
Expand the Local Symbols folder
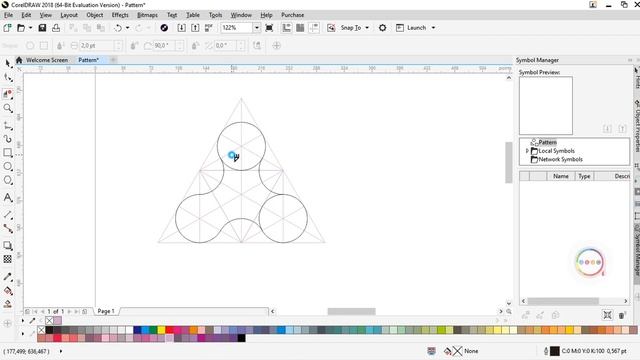pyautogui.click(x=527, y=151)
